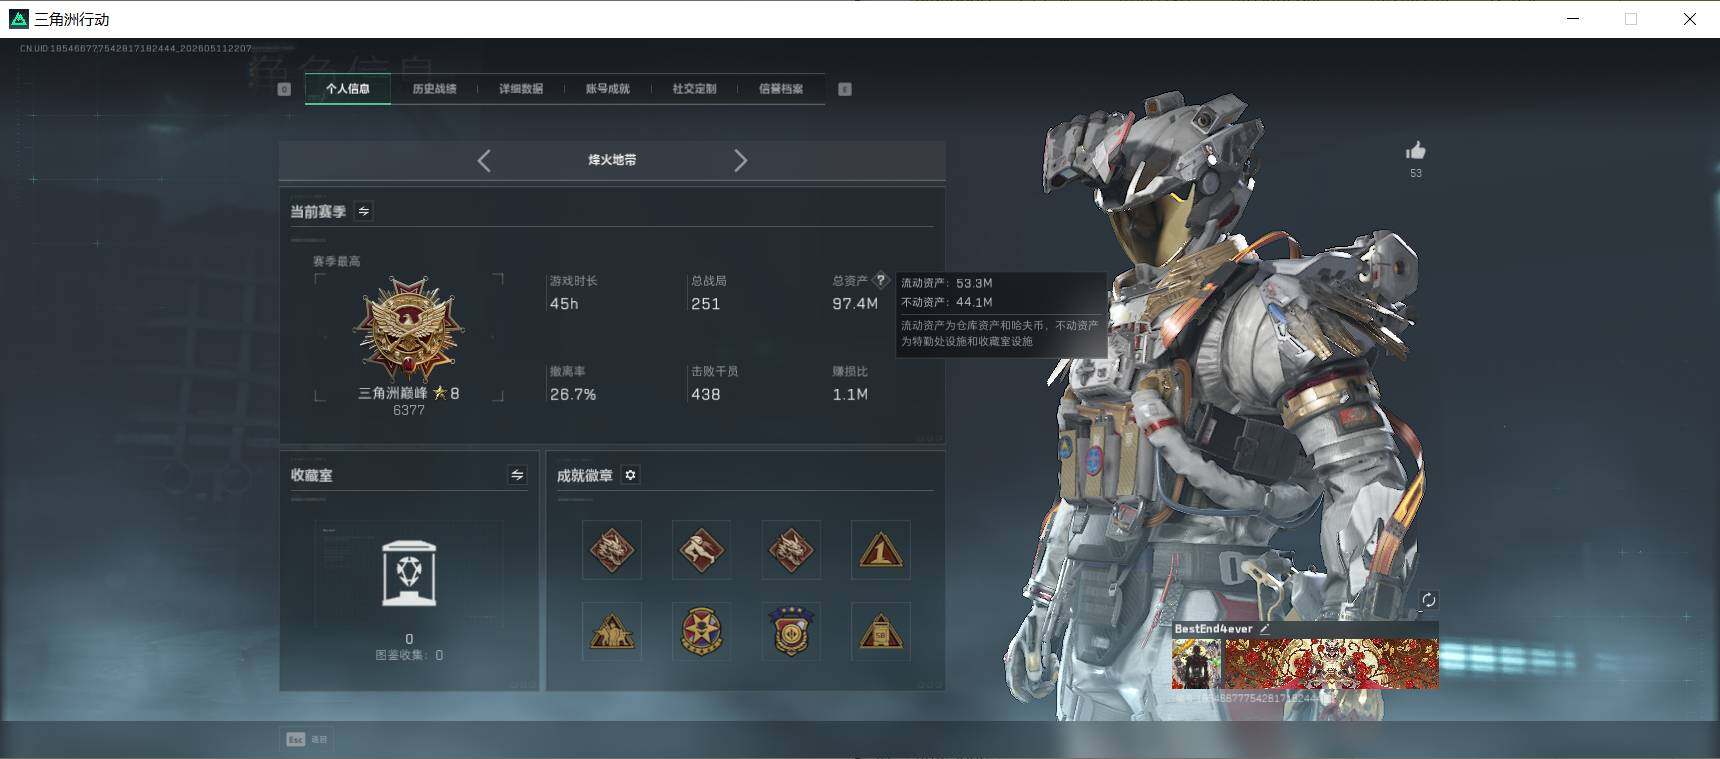Click the help question mark beside 总资产
This screenshot has height=759, width=1720.
pos(881,280)
